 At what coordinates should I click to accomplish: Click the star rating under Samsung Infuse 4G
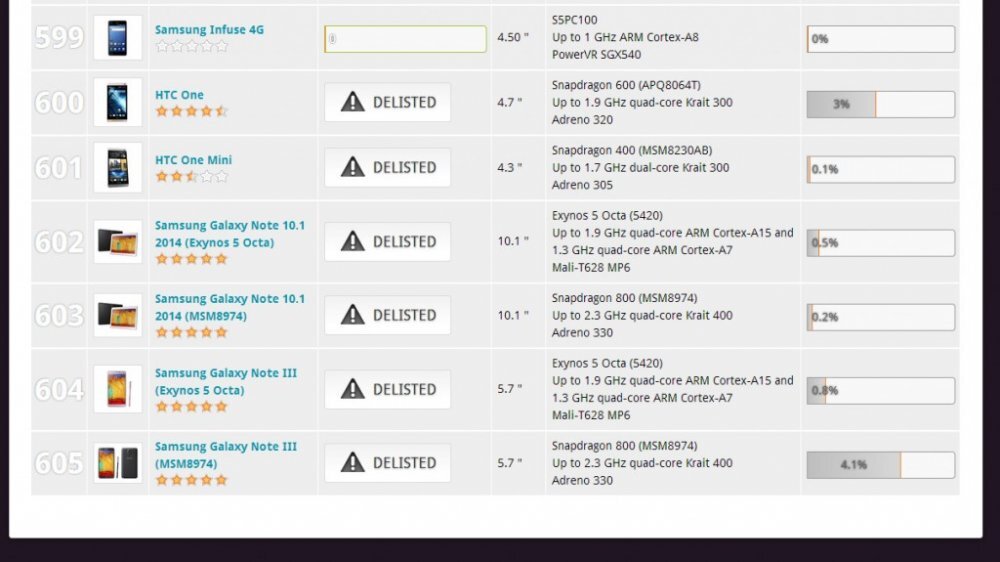191,46
